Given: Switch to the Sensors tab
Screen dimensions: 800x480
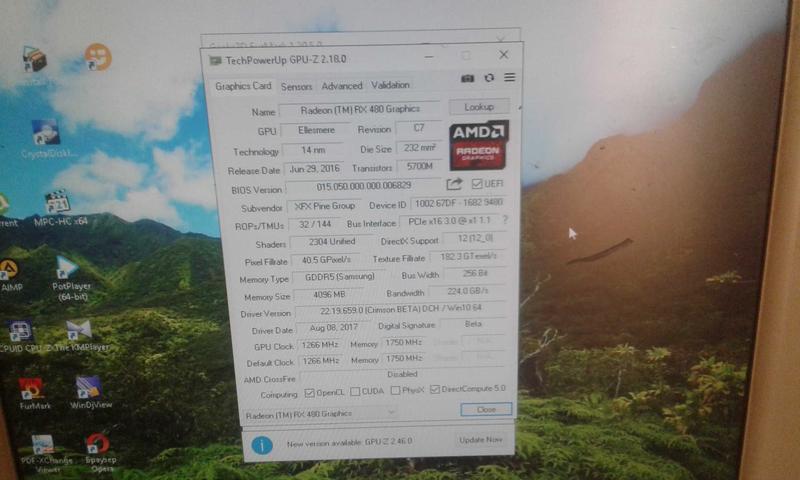Looking at the screenshot, I should pos(296,87).
